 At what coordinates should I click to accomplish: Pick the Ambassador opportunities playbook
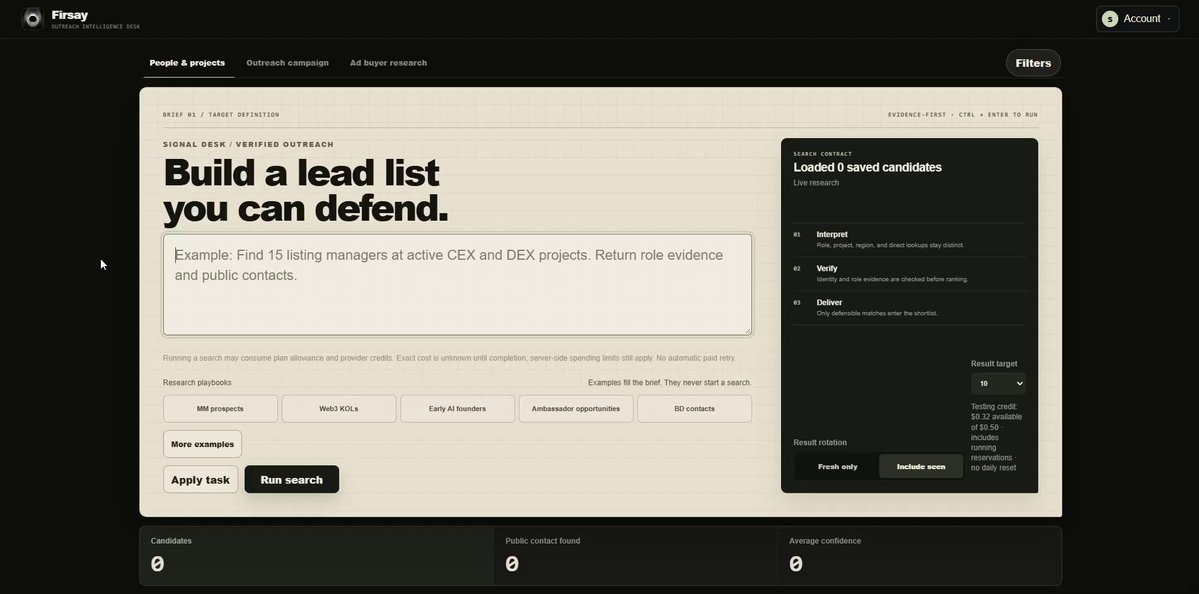pyautogui.click(x=576, y=409)
